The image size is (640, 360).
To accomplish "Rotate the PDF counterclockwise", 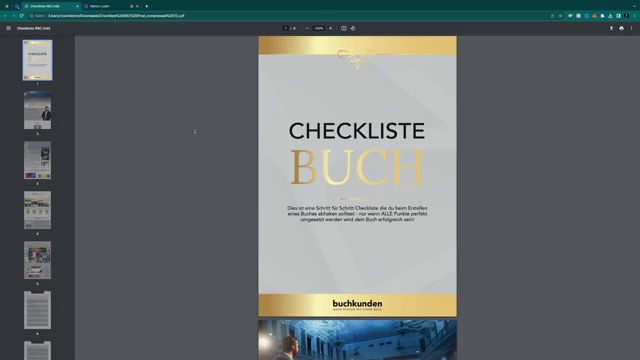I will click(x=353, y=29).
